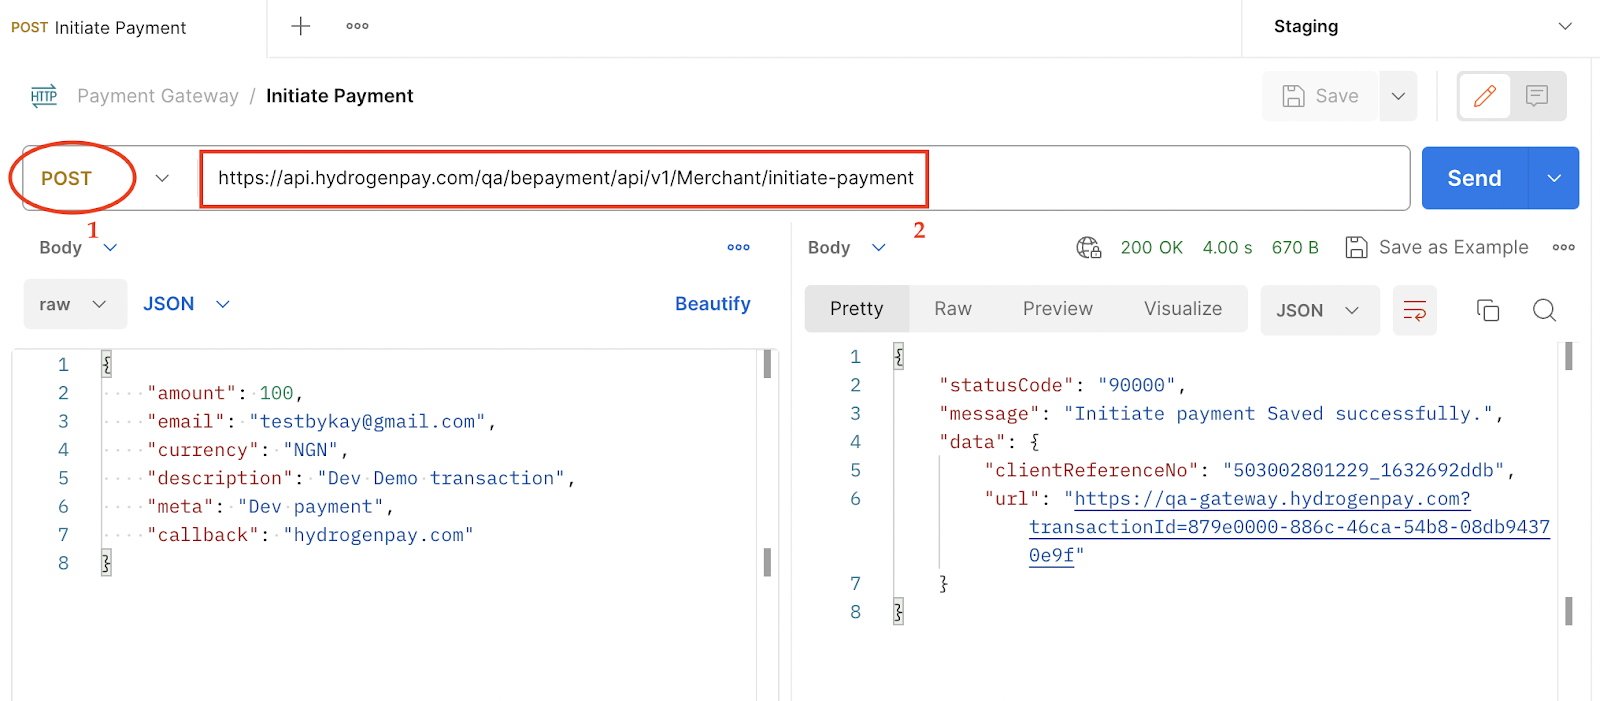Save response as Example
This screenshot has height=701, width=1600.
(x=1437, y=247)
